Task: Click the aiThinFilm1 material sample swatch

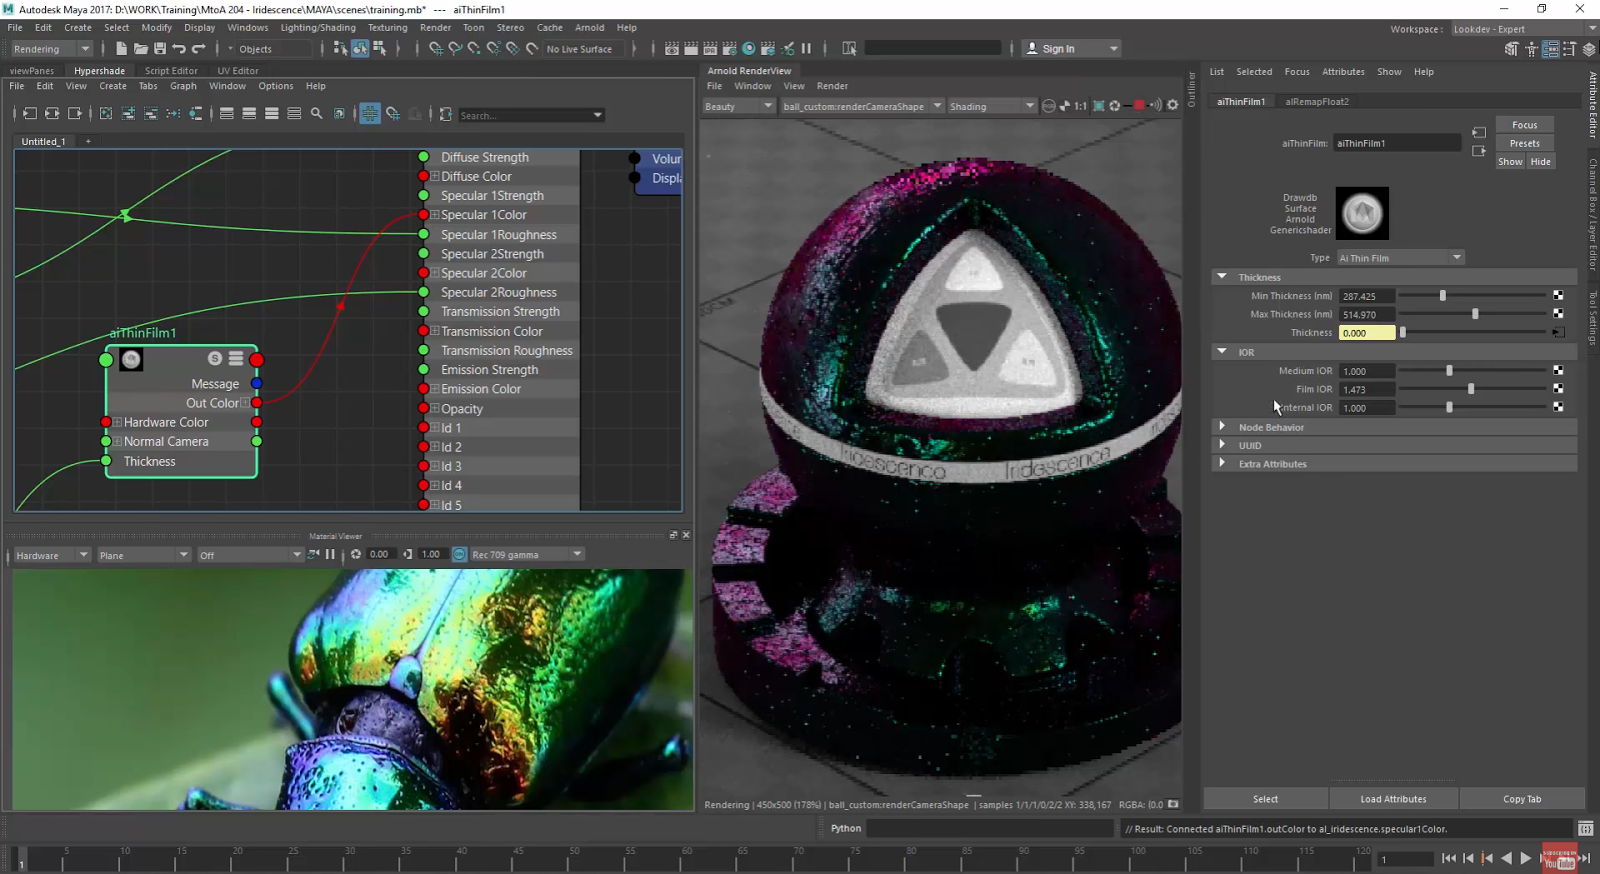Action: tap(1362, 213)
